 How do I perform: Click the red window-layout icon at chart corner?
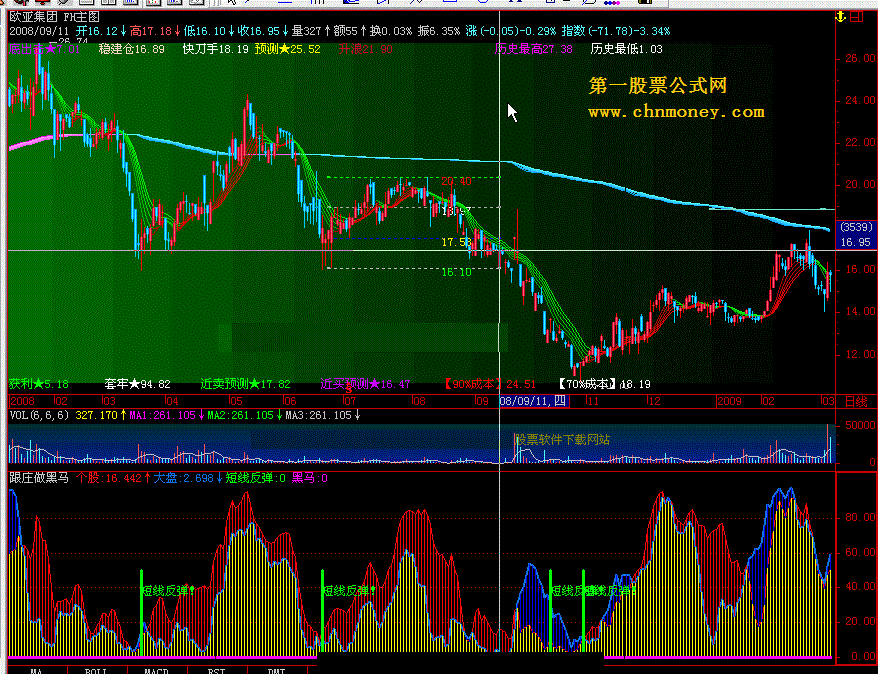click(857, 17)
